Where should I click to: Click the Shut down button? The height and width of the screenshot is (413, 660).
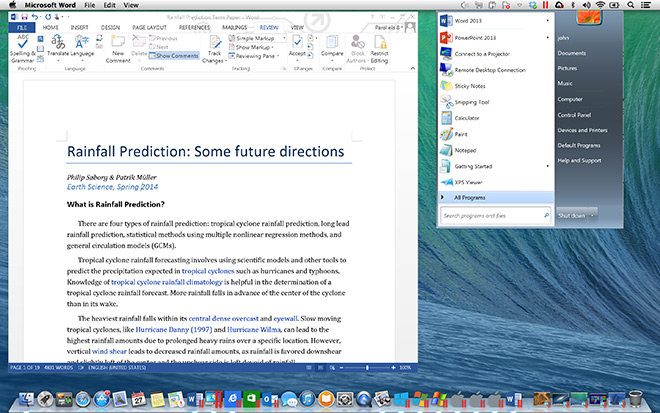tap(572, 215)
